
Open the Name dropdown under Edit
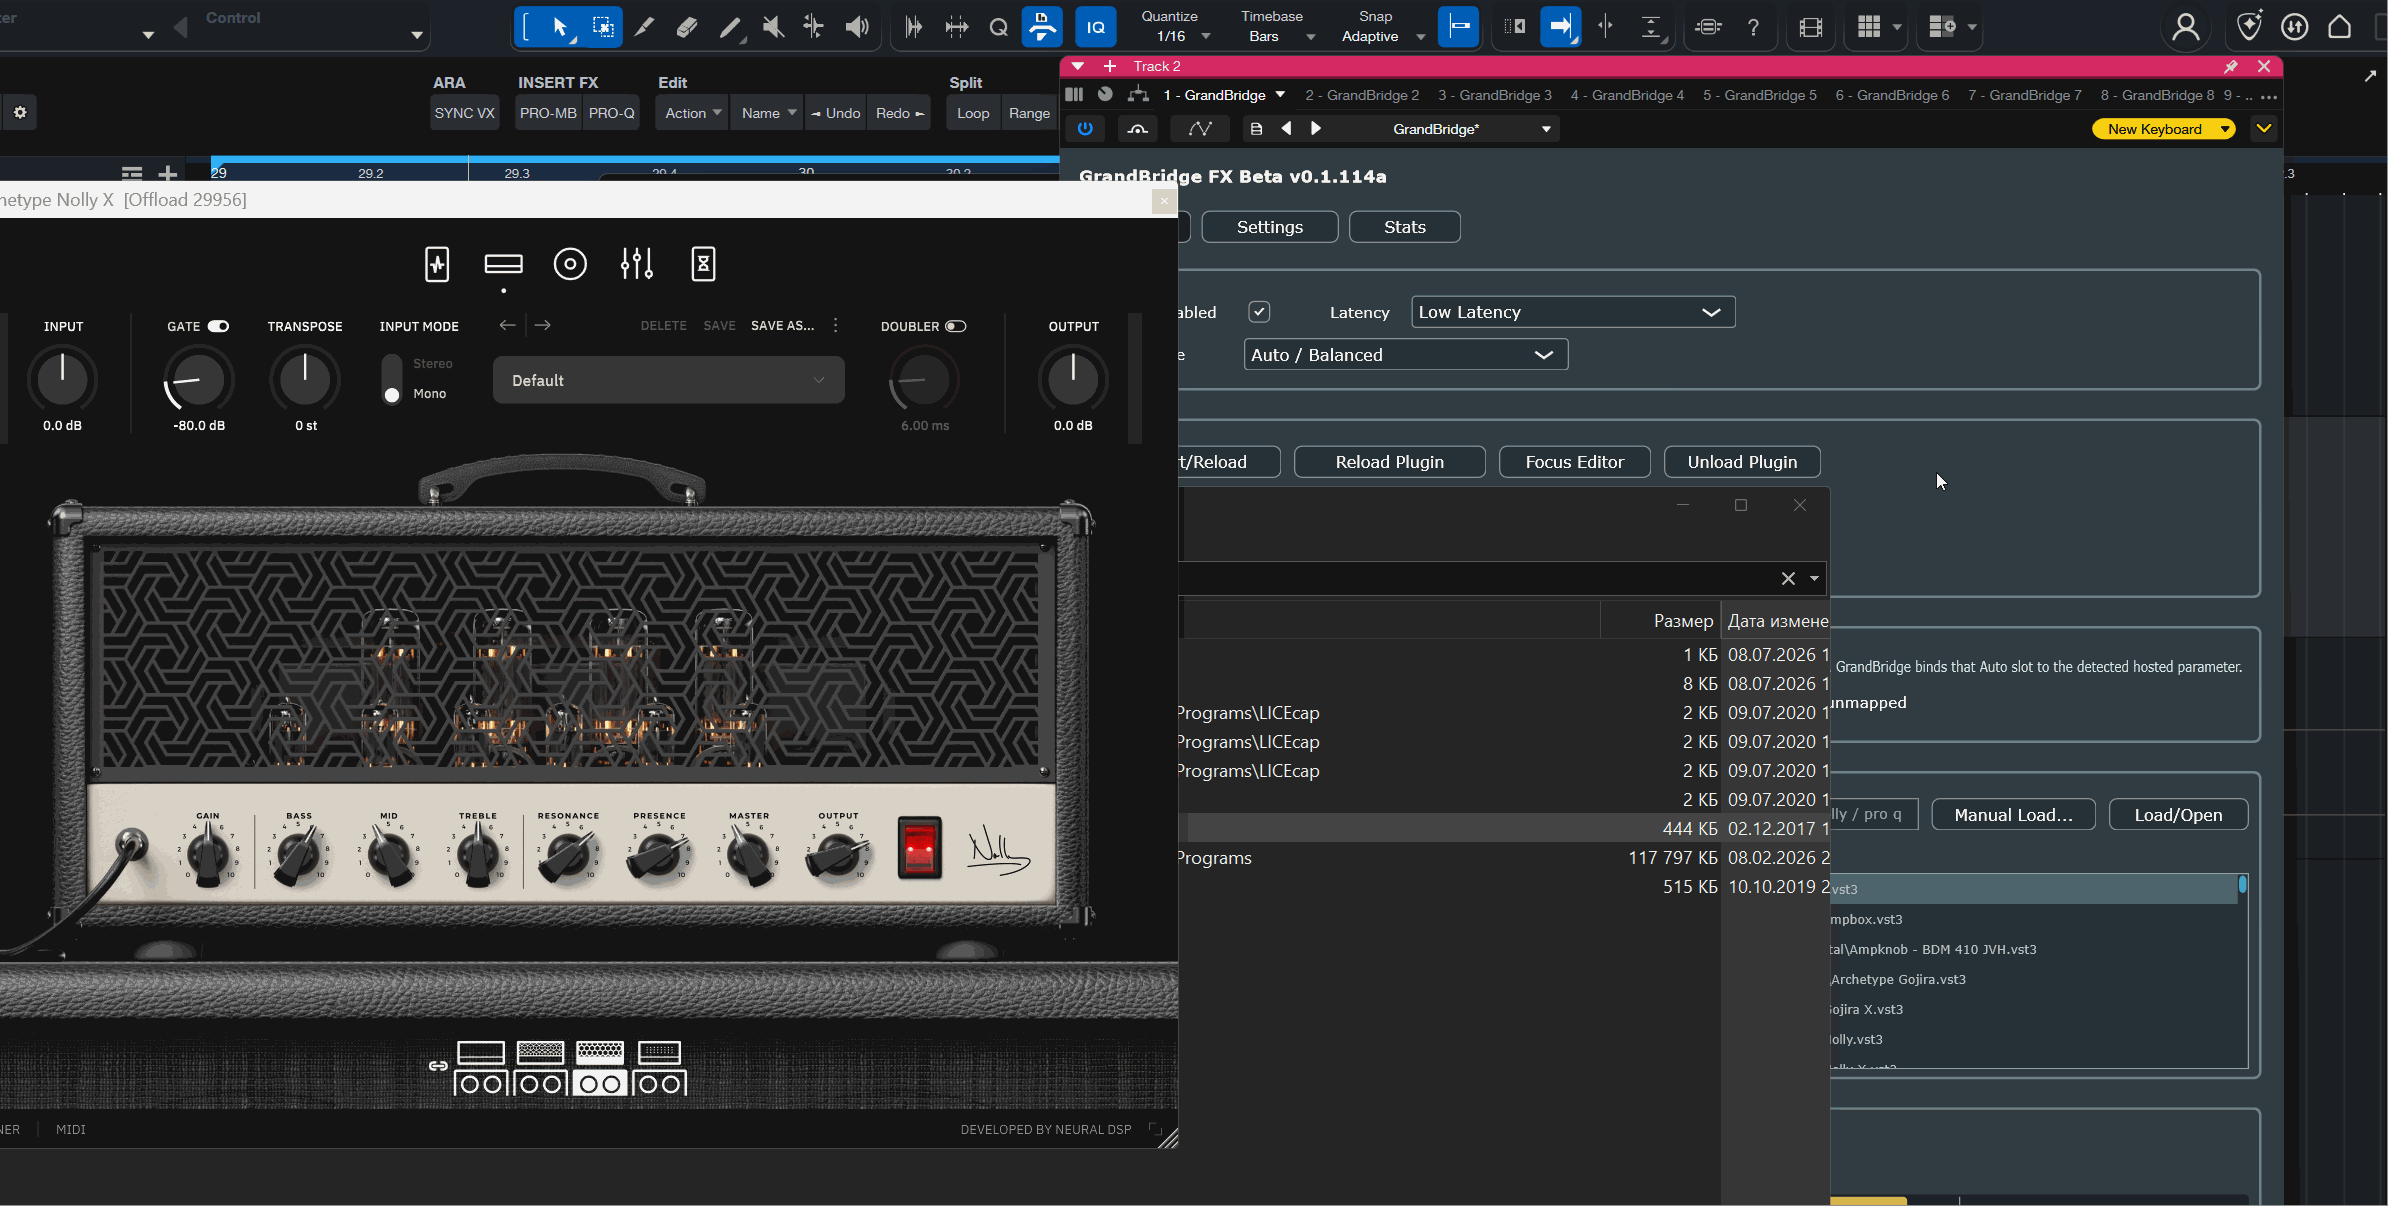coord(768,113)
